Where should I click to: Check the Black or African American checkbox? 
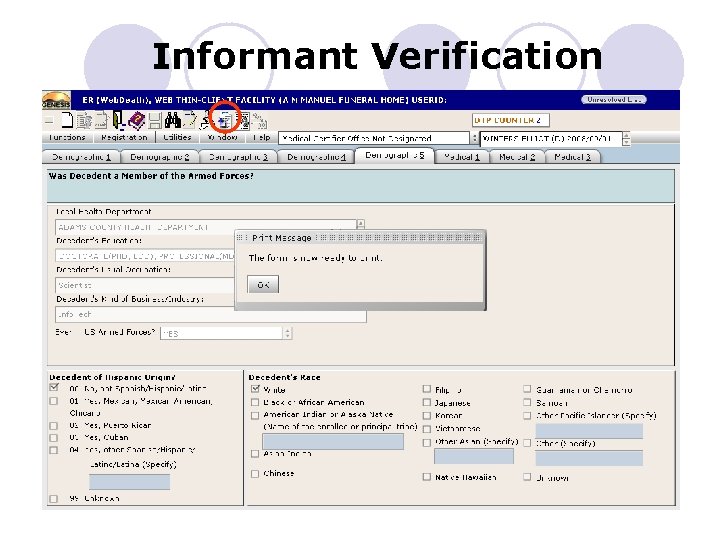(x=255, y=403)
